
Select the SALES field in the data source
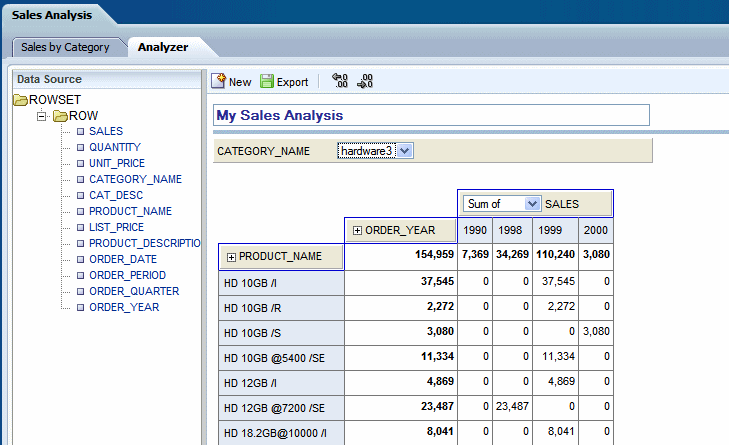(105, 131)
